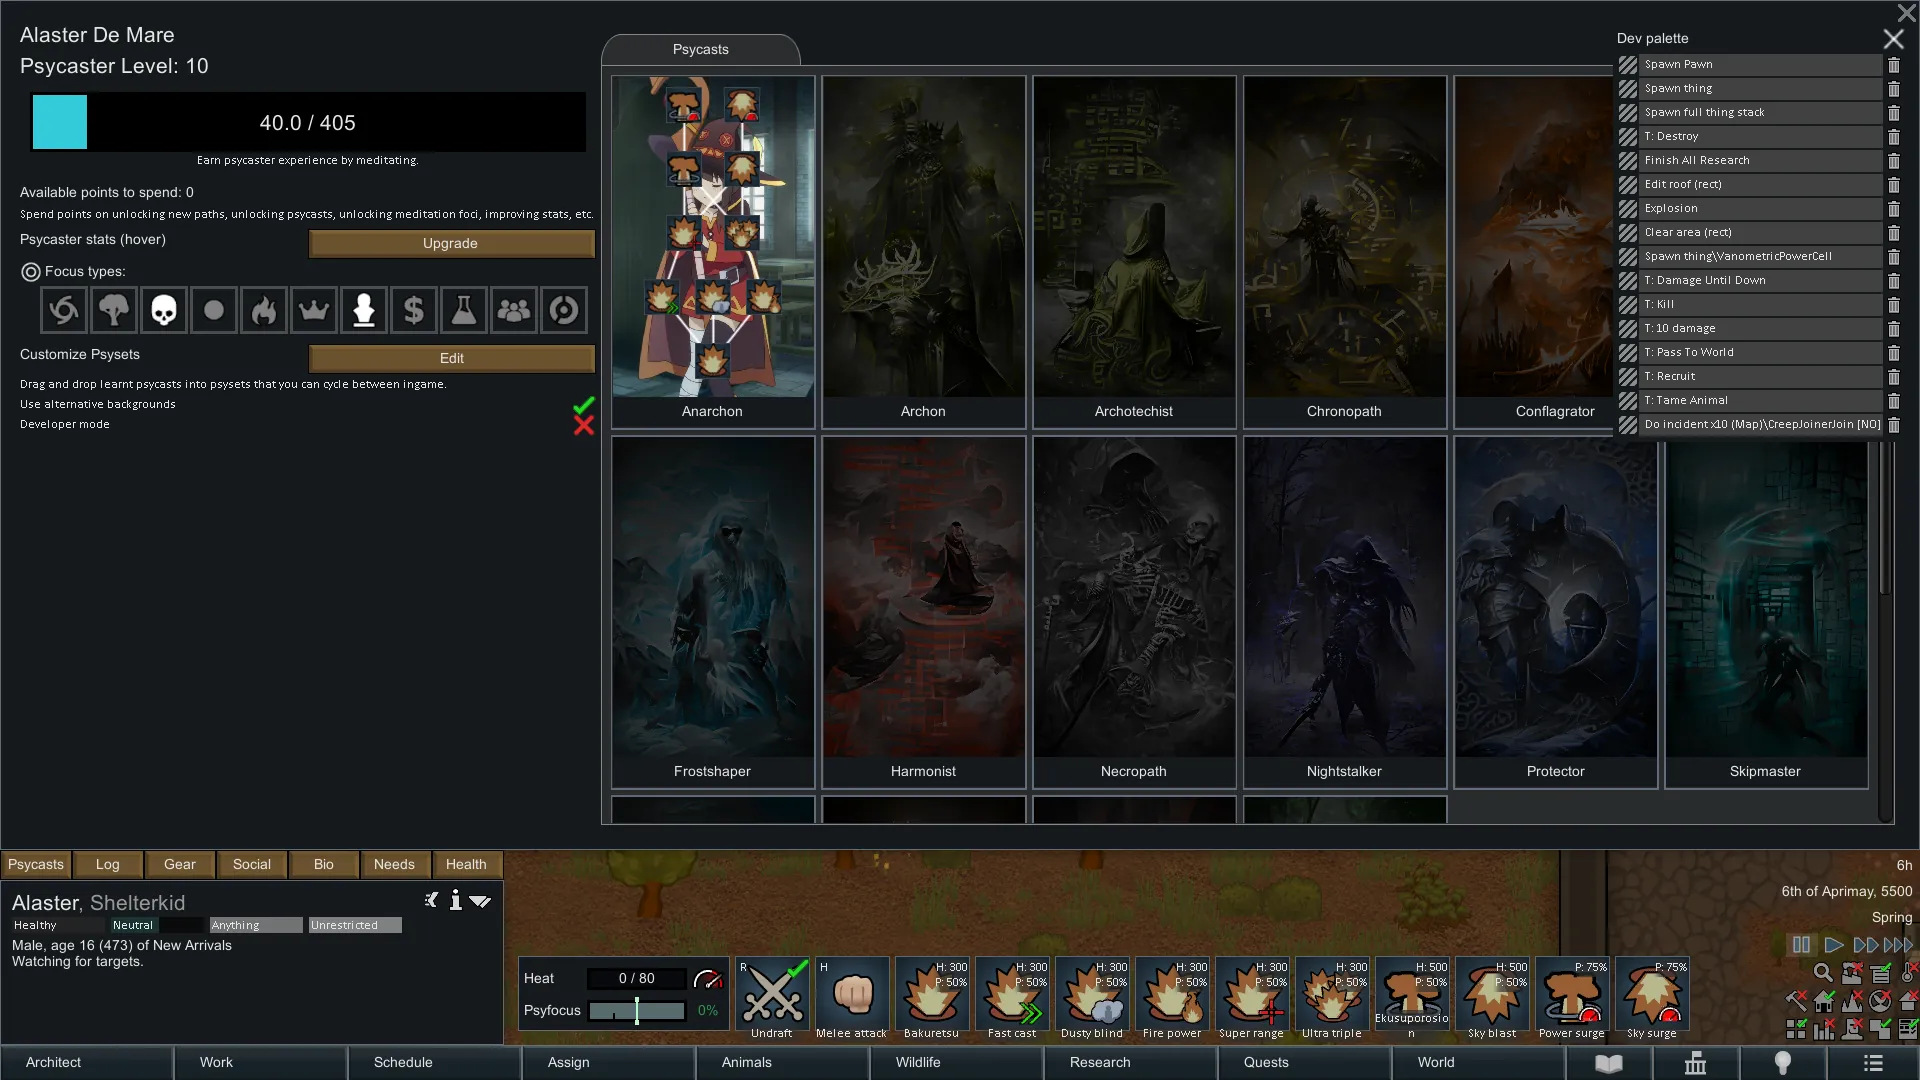This screenshot has height=1080, width=1920.
Task: Click the Psyfocus target slider bar
Action: point(637,1010)
